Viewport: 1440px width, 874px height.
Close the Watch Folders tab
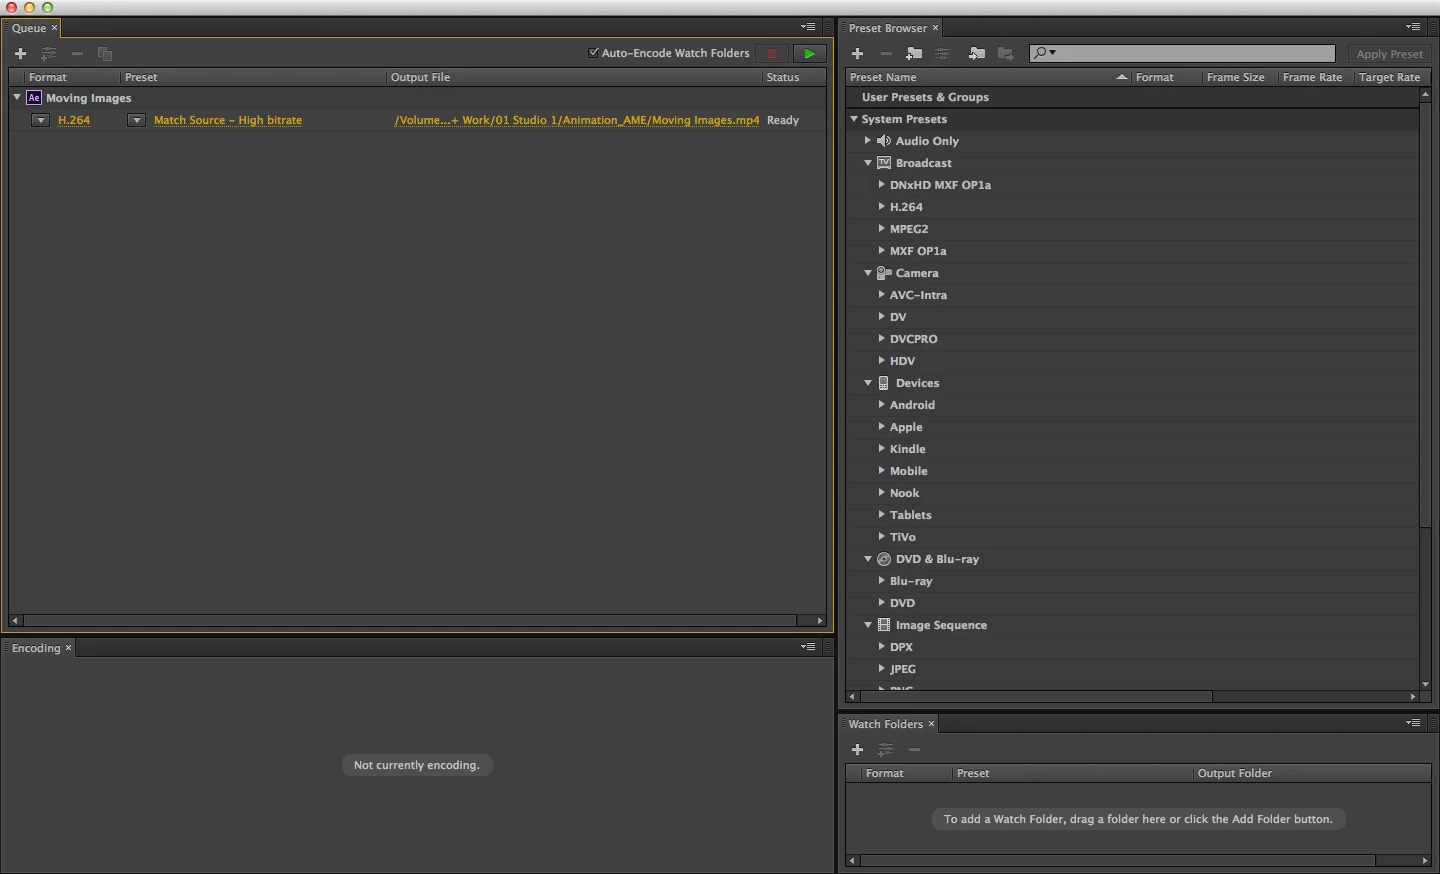tap(931, 724)
